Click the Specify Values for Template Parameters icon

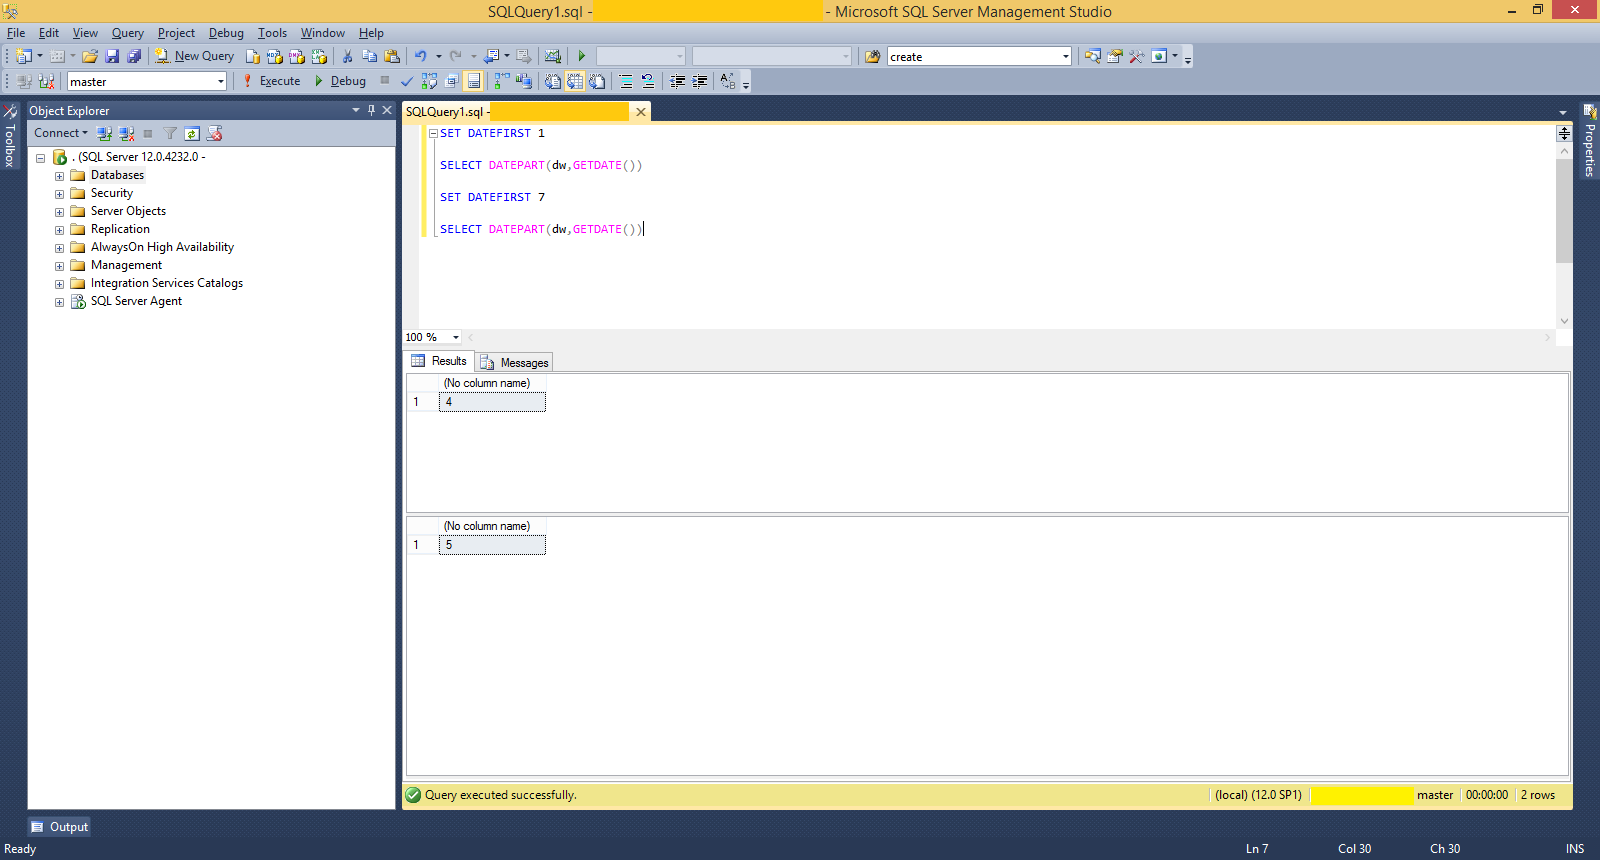pos(727,81)
